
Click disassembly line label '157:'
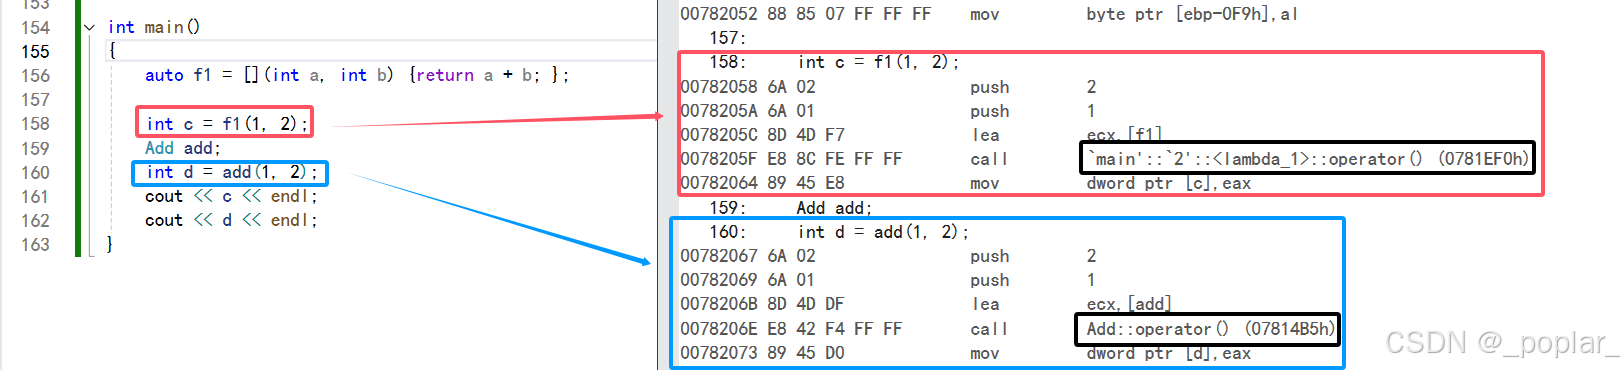pos(727,38)
